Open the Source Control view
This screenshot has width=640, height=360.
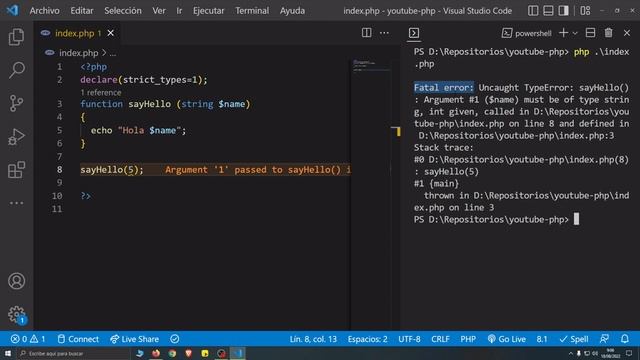point(16,103)
